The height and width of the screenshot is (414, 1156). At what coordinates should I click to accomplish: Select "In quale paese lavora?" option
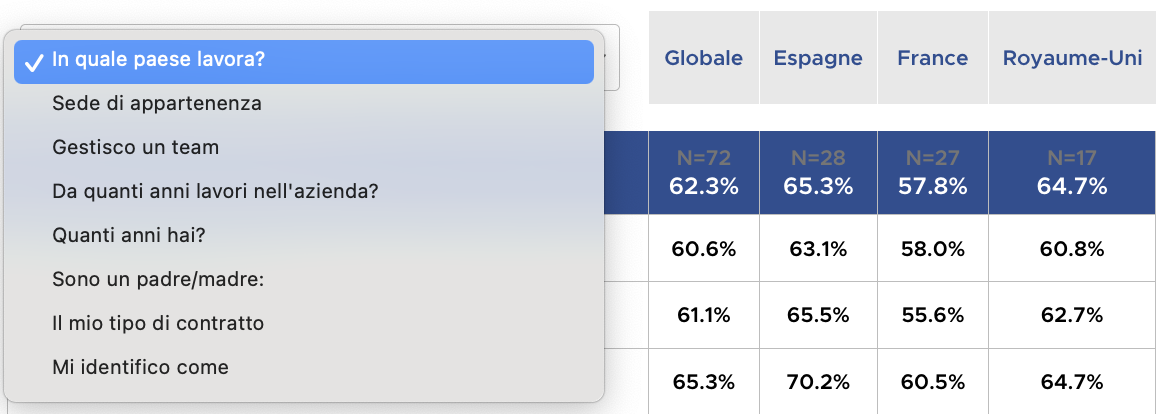tap(158, 60)
